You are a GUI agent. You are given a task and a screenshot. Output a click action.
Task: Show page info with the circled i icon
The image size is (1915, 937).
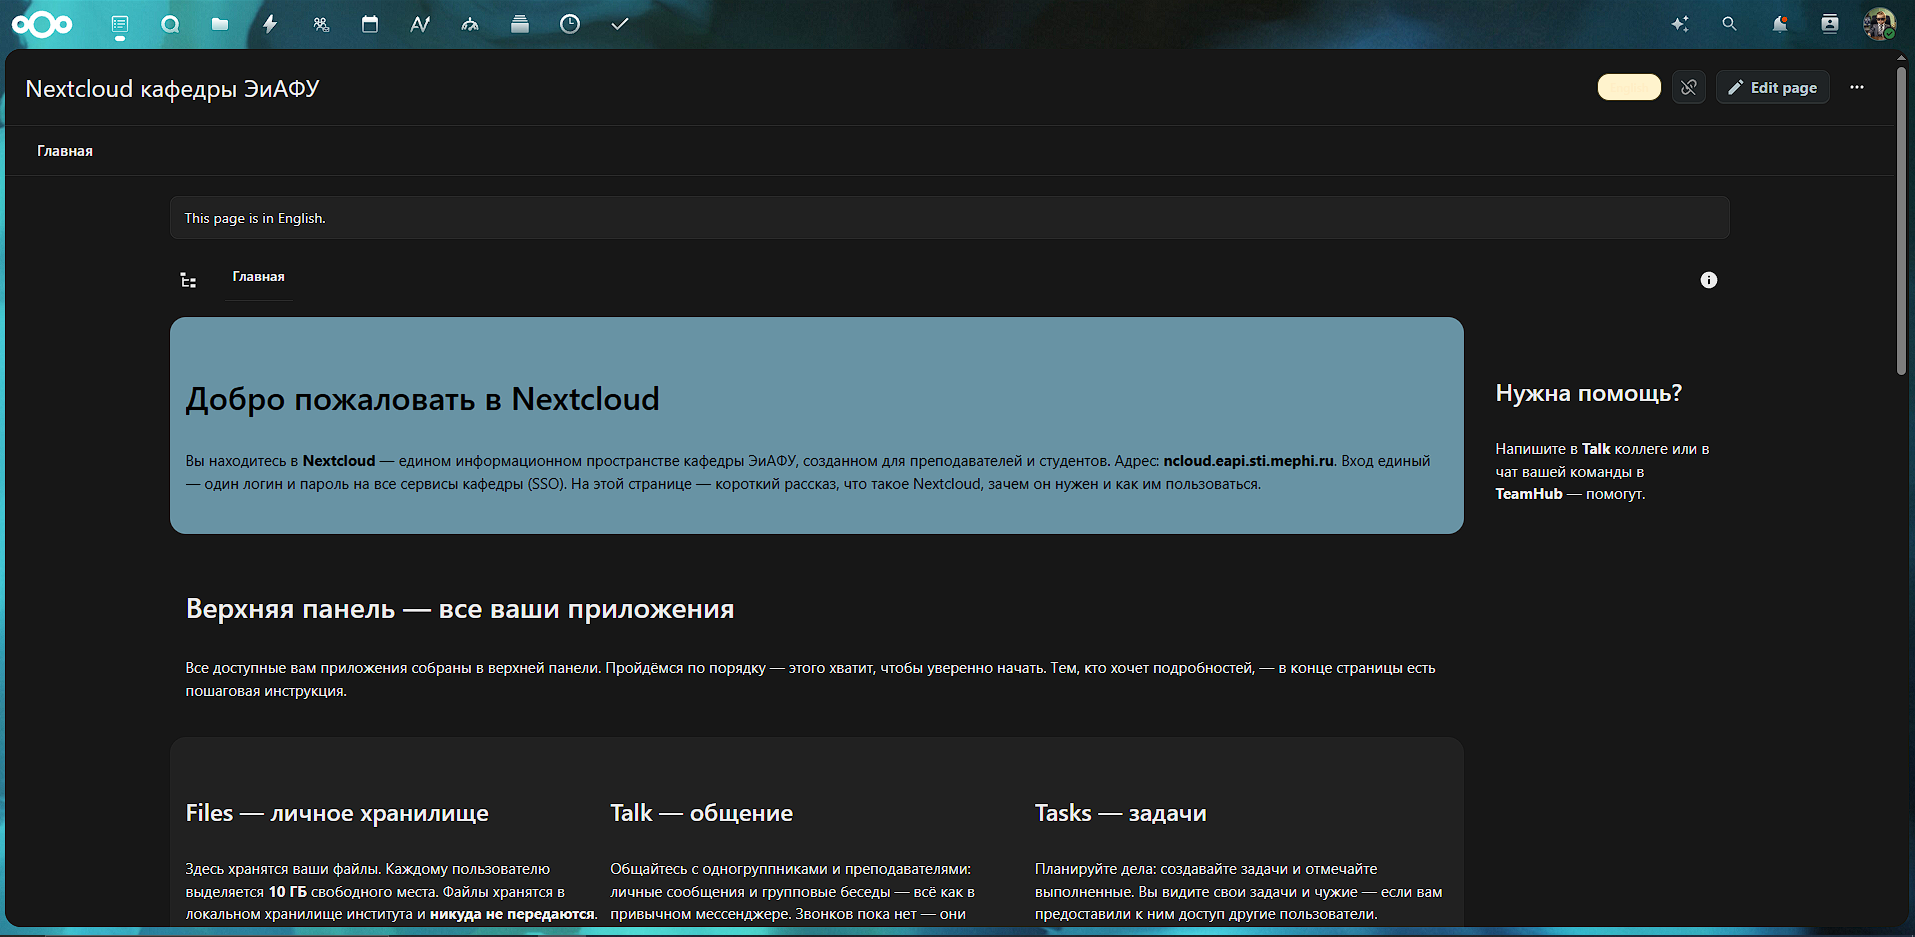pyautogui.click(x=1709, y=280)
